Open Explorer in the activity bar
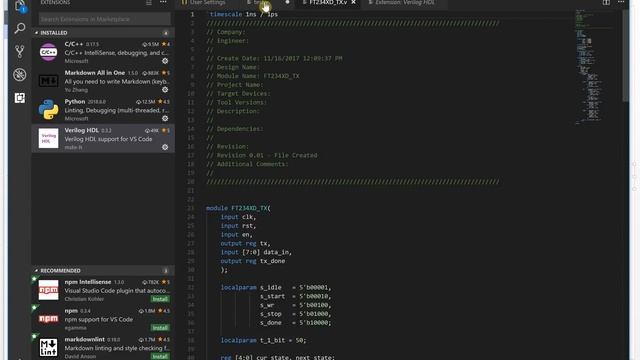The width and height of the screenshot is (640, 360). click(x=20, y=6)
